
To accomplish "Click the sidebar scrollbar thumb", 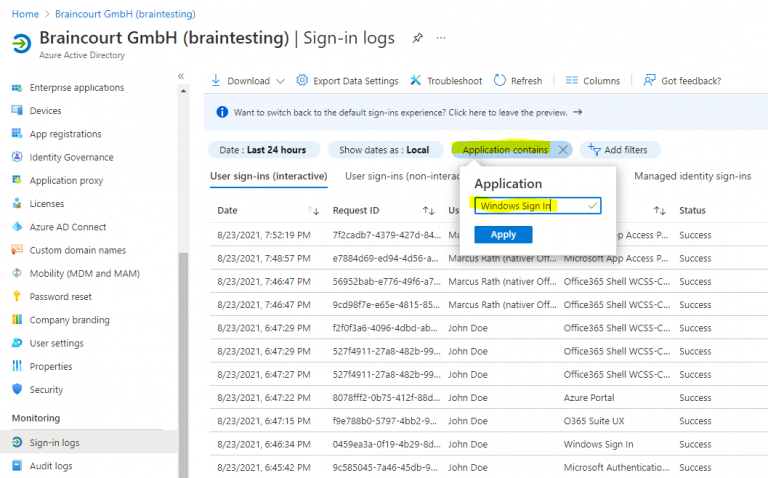I will coord(183,365).
